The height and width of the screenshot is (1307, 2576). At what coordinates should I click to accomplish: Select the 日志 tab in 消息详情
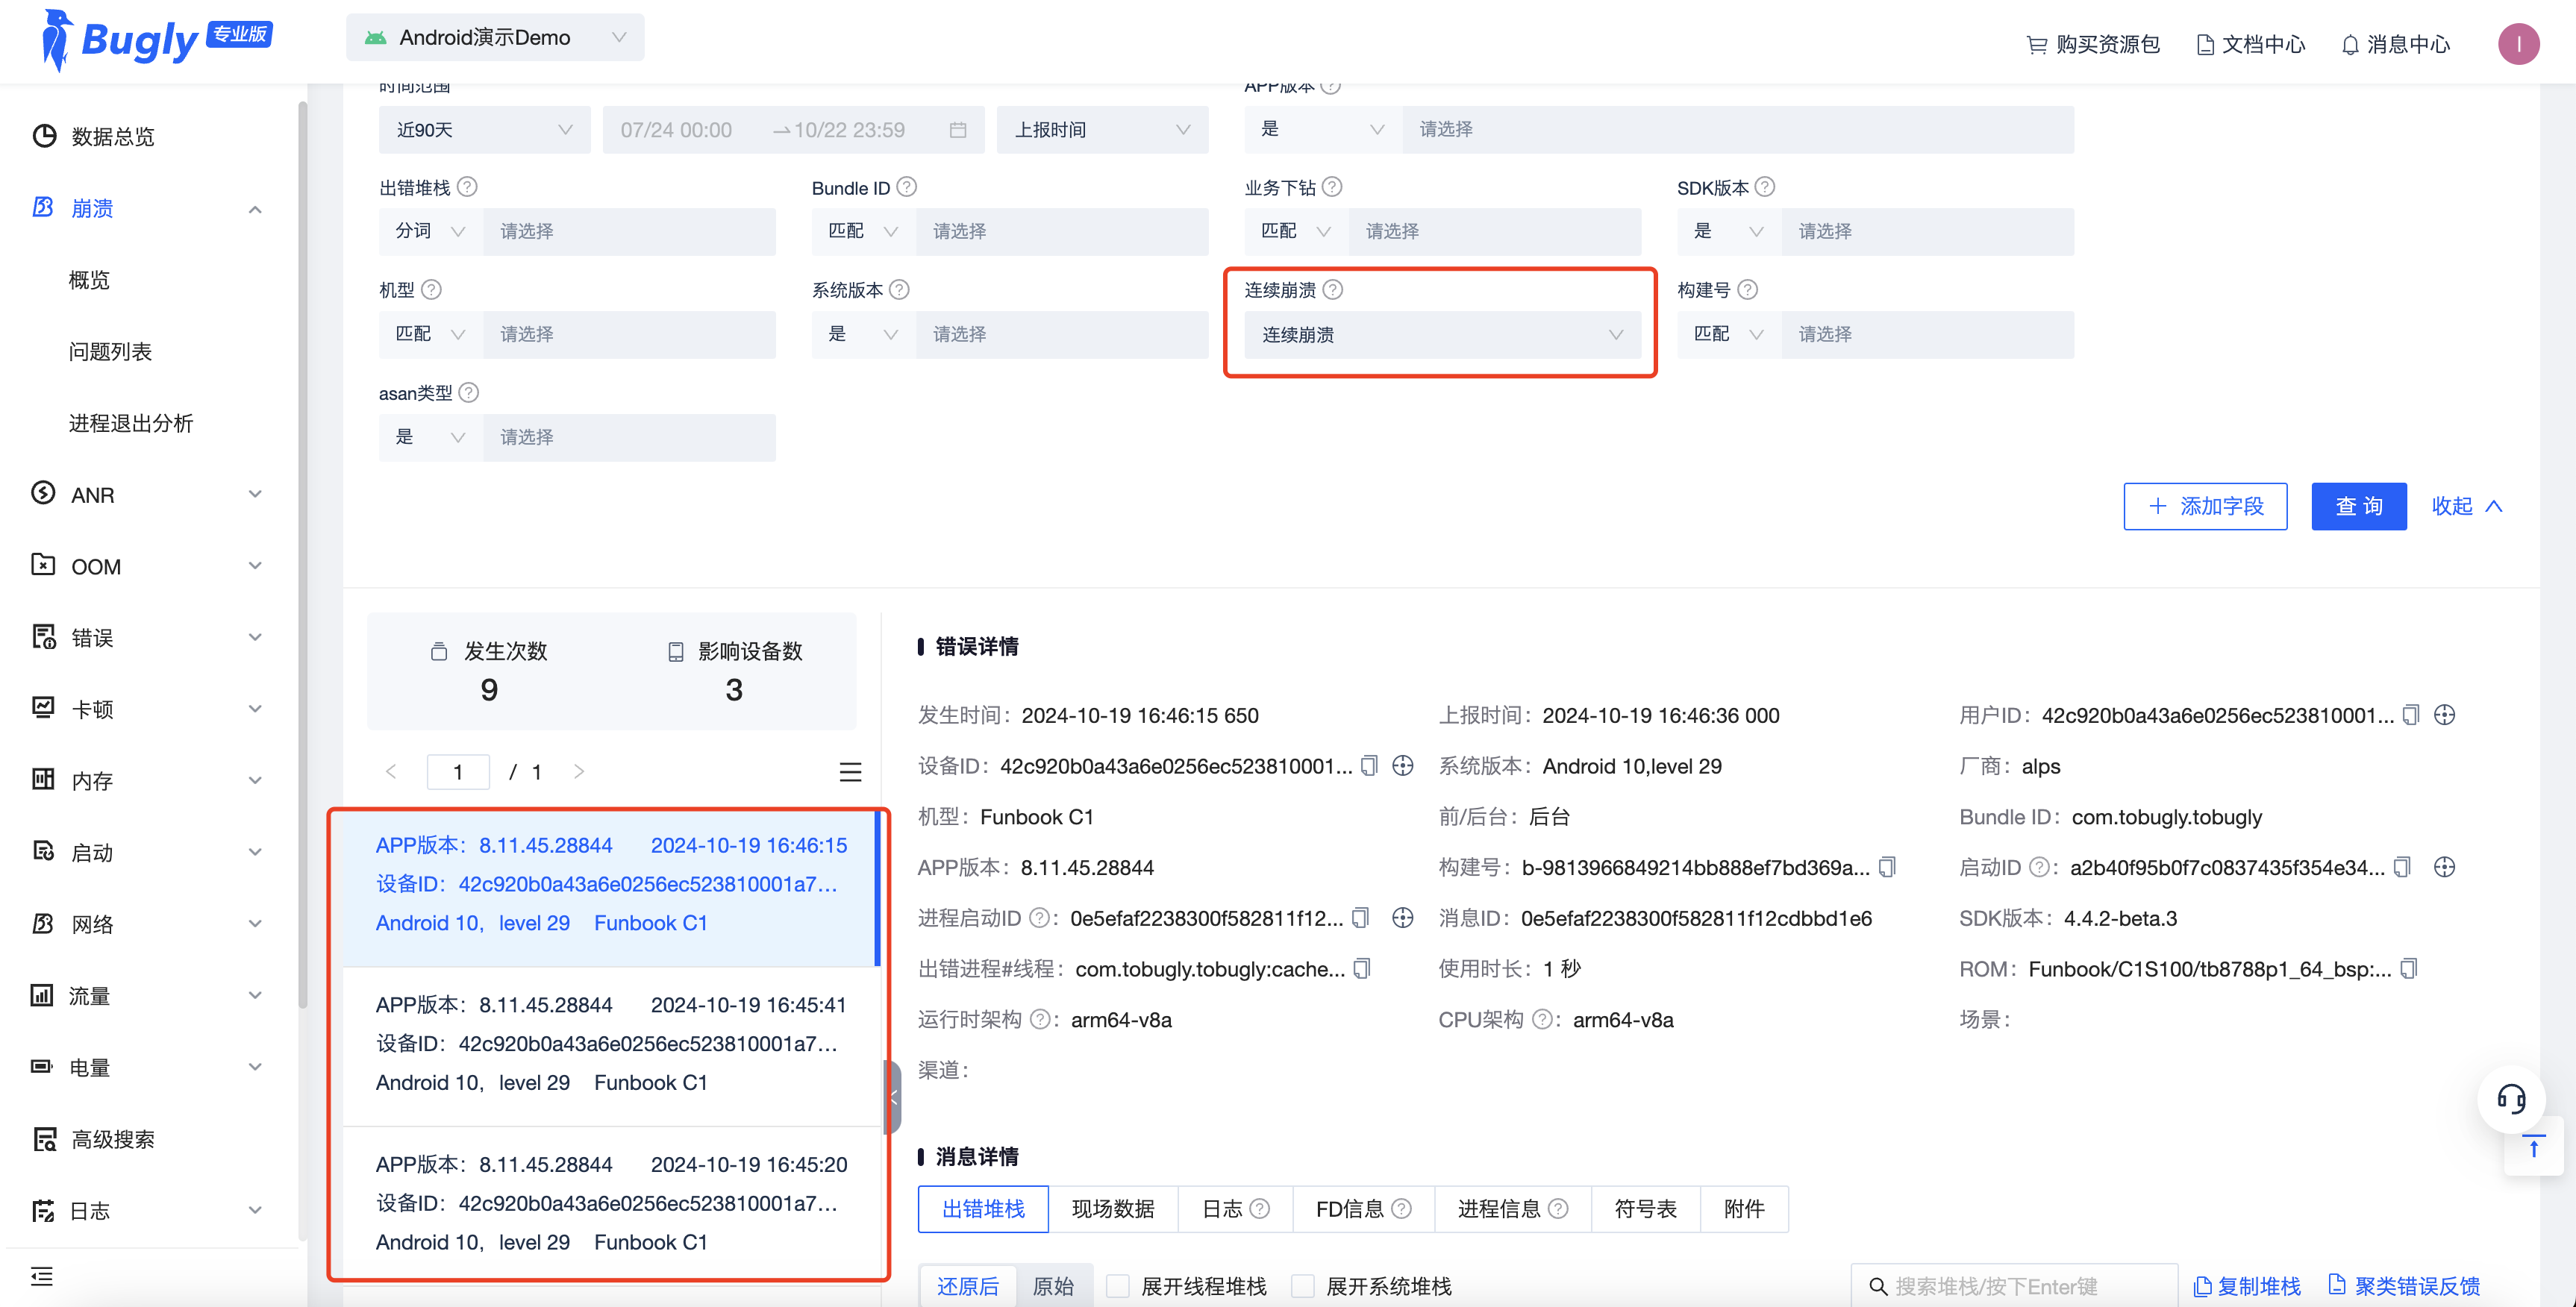(x=1235, y=1209)
